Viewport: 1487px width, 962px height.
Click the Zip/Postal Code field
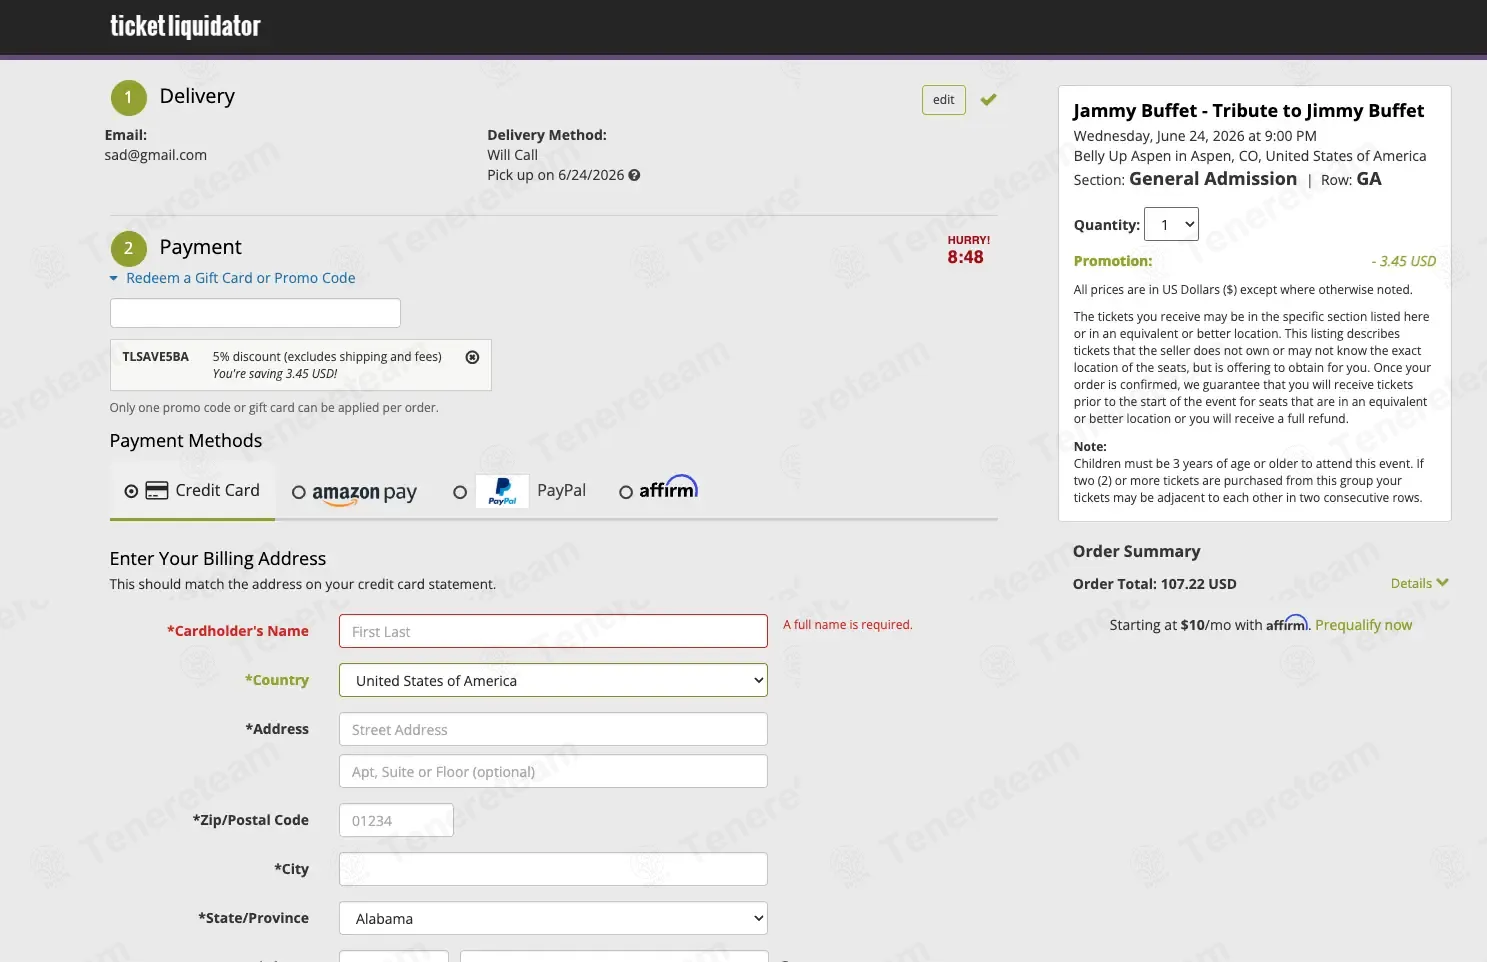click(x=396, y=820)
